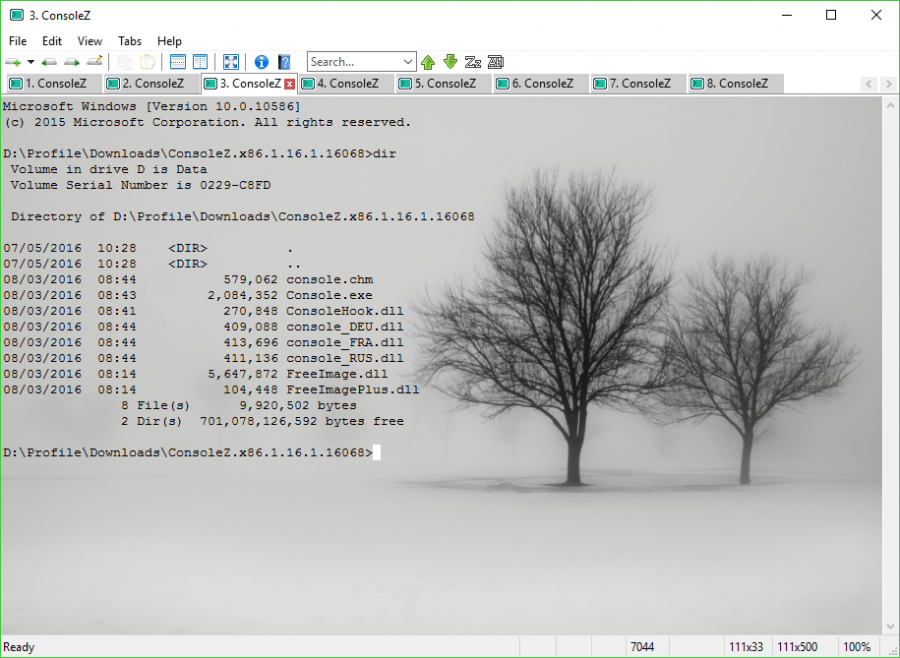900x658 pixels.
Task: Select the next tab arrow icon
Action: point(70,61)
